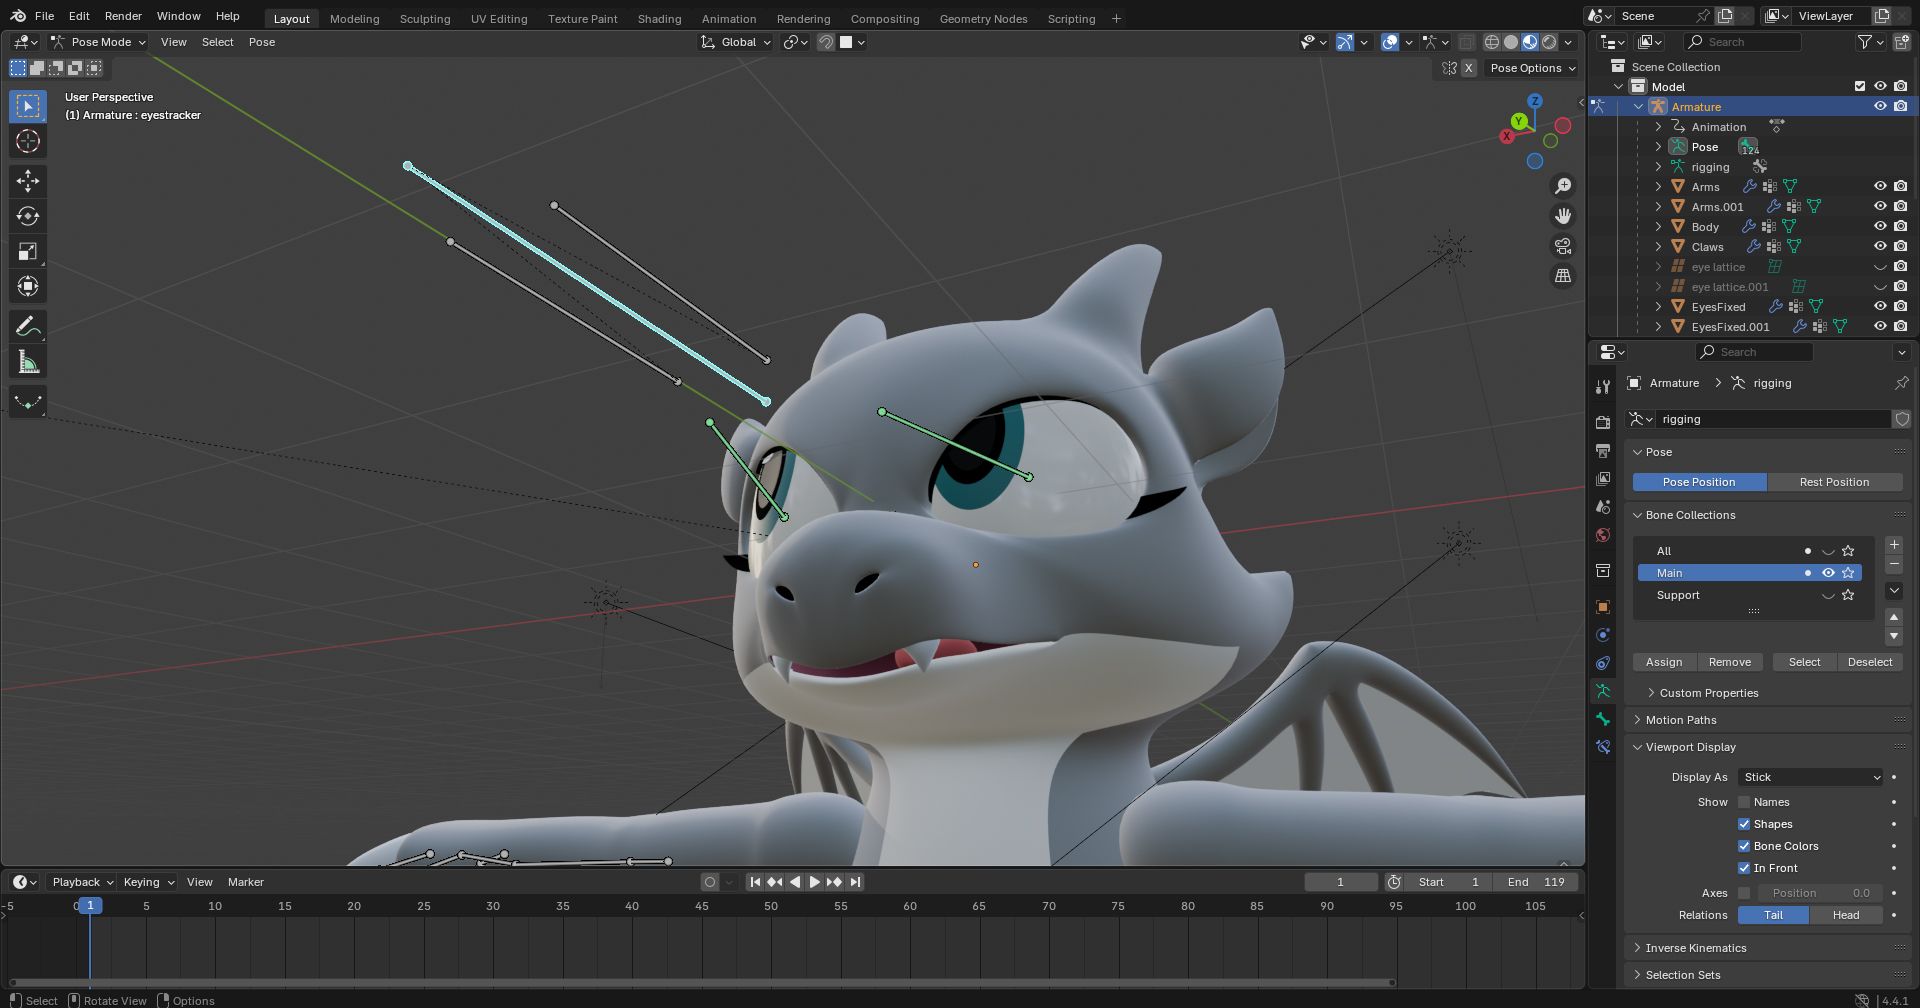Open the Global orientation dropdown
Screen dimensions: 1920x1008
click(736, 42)
